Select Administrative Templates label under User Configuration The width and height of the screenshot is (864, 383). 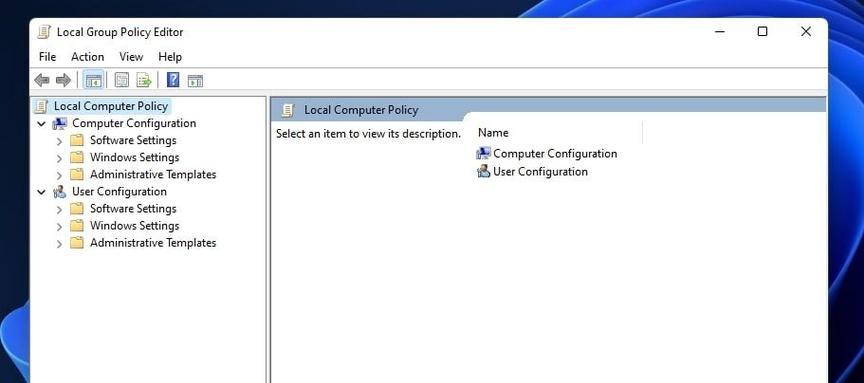(153, 242)
